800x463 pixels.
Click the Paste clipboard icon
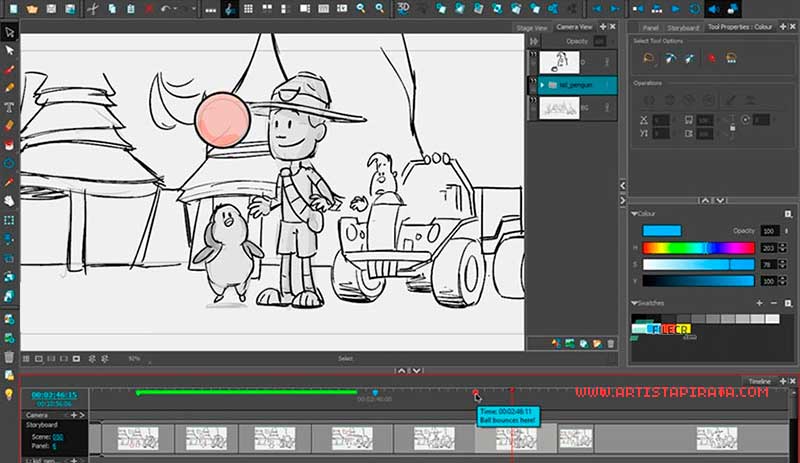(x=131, y=9)
